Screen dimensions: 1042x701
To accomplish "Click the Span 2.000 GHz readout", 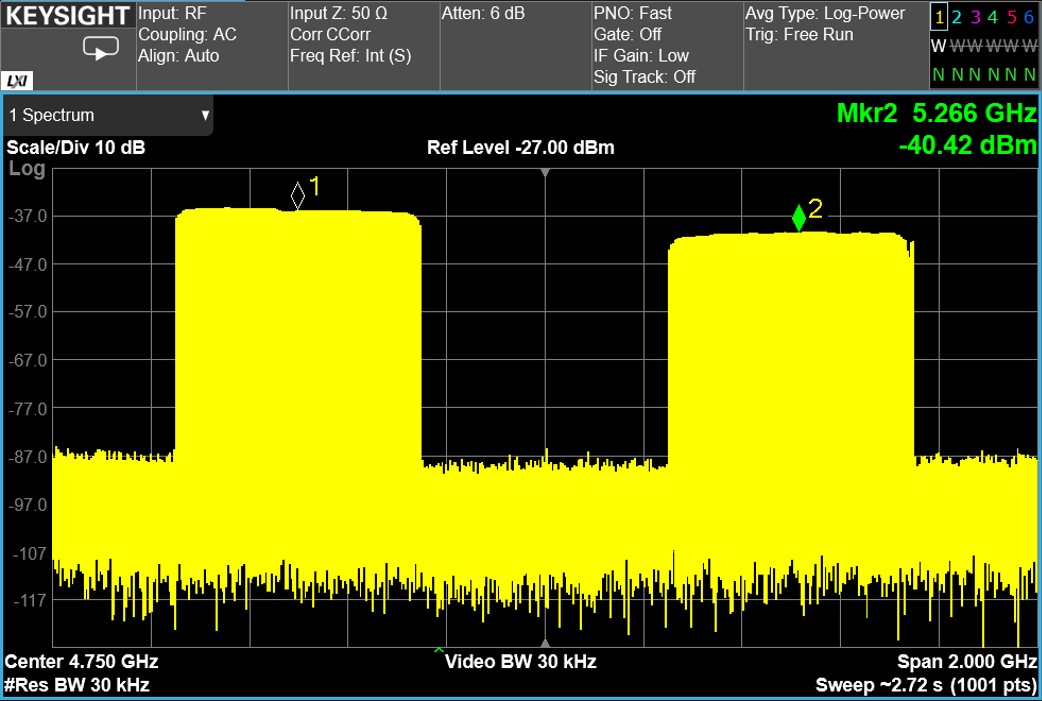I will point(968,662).
